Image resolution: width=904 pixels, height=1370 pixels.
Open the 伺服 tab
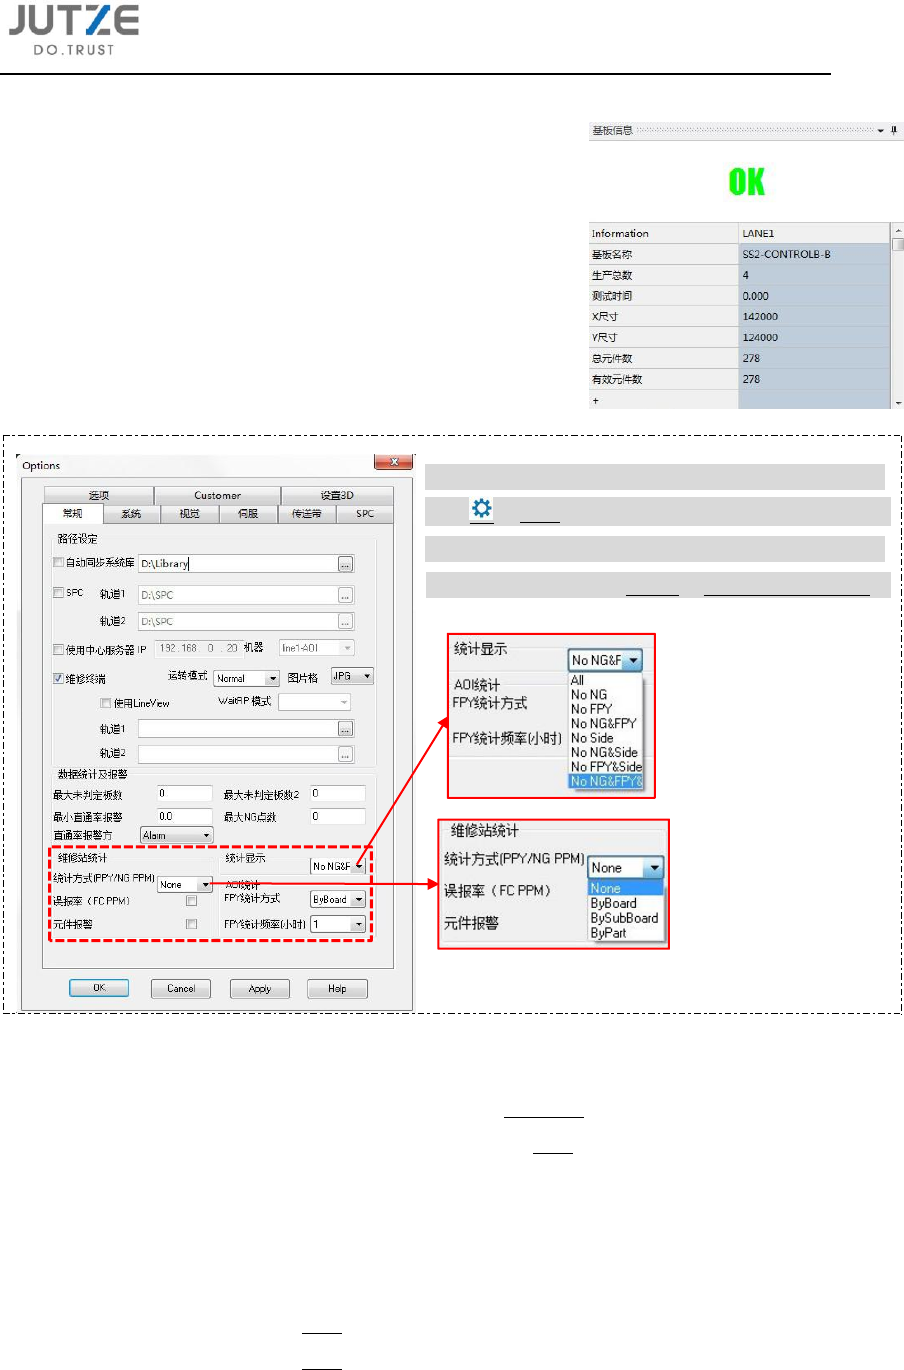(248, 513)
